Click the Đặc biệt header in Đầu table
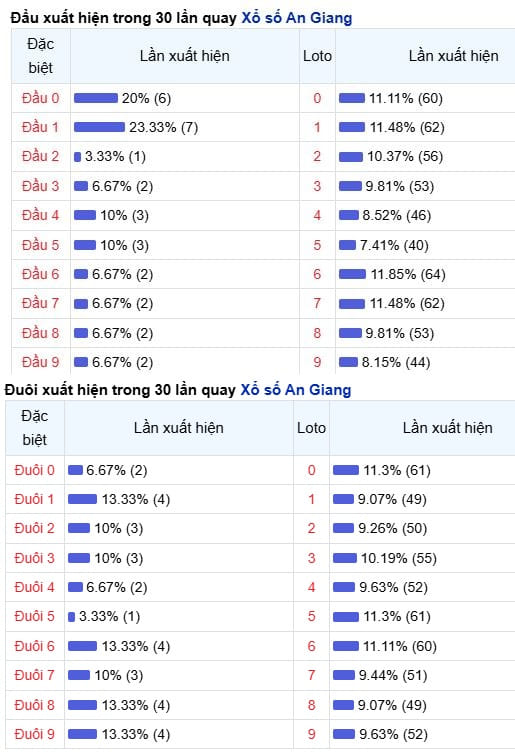This screenshot has width=515, height=754. tap(40, 56)
